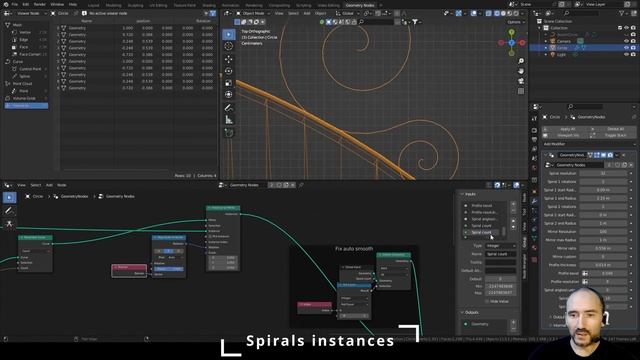This screenshot has height=360, width=640.
Task: Collapse the Inputs panel in node sidebar
Action: point(462,194)
